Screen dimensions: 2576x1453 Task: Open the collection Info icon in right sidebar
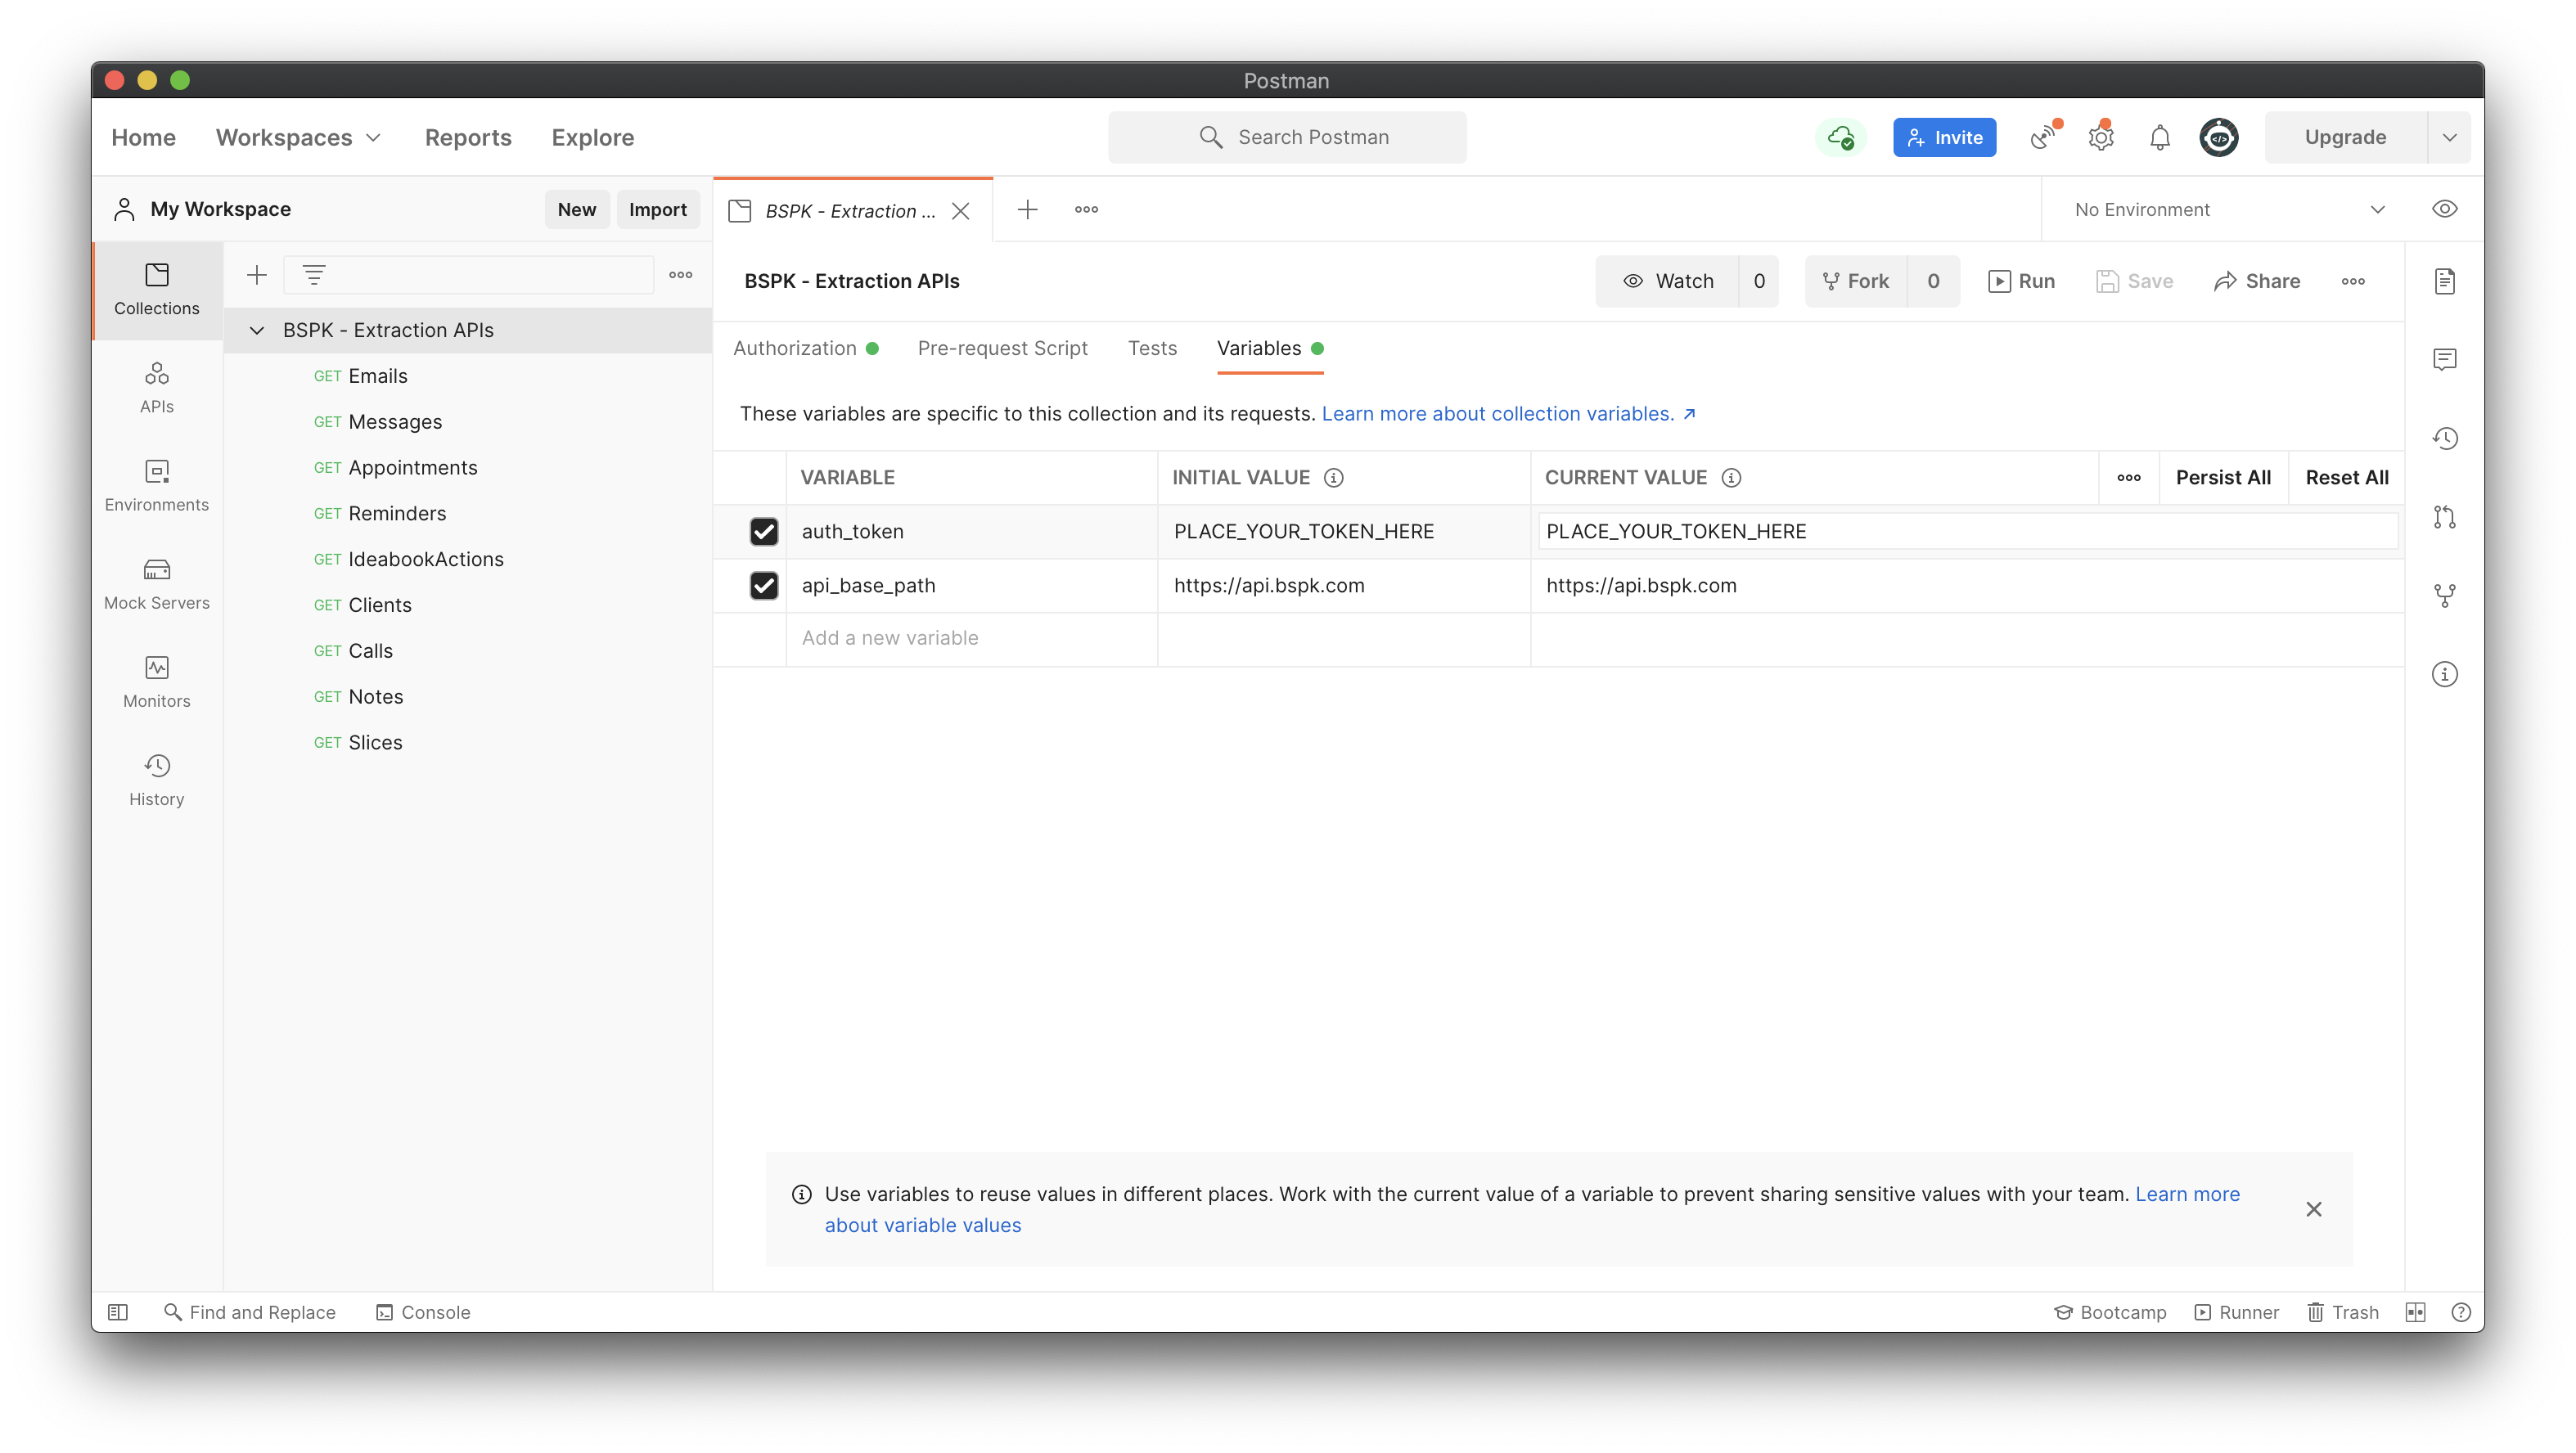2444,674
